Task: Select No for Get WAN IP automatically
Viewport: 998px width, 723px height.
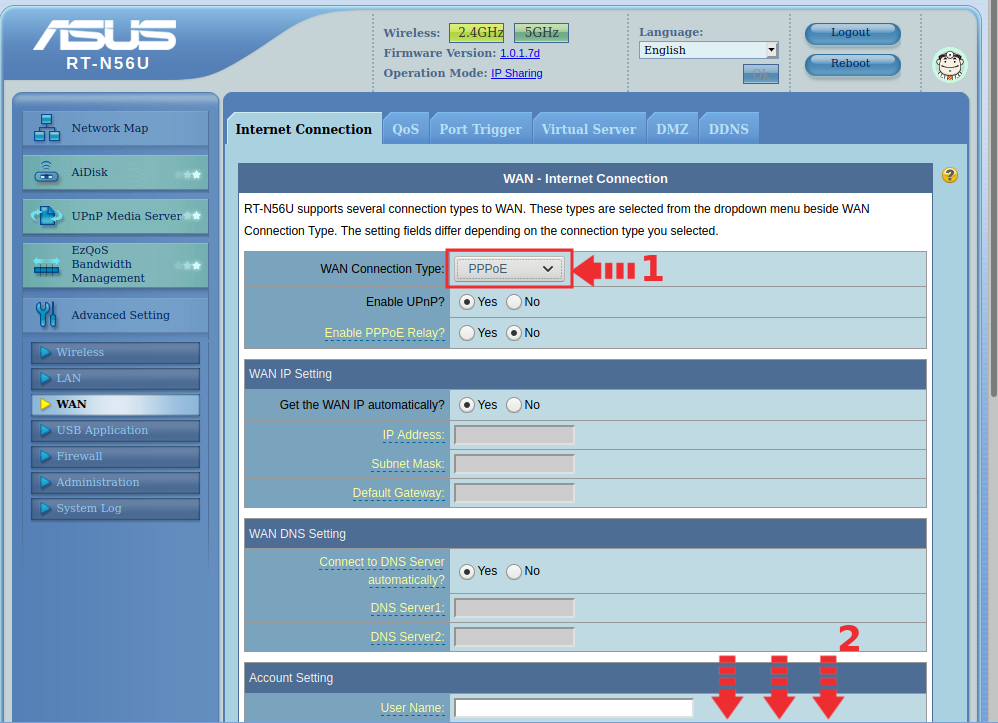Action: 514,405
